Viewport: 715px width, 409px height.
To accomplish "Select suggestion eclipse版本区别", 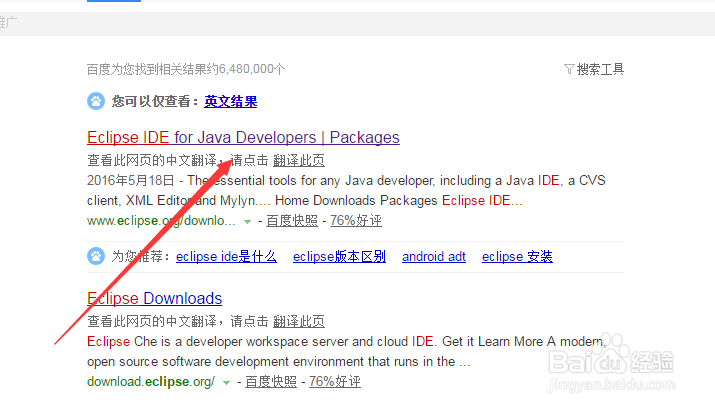I will click(339, 257).
